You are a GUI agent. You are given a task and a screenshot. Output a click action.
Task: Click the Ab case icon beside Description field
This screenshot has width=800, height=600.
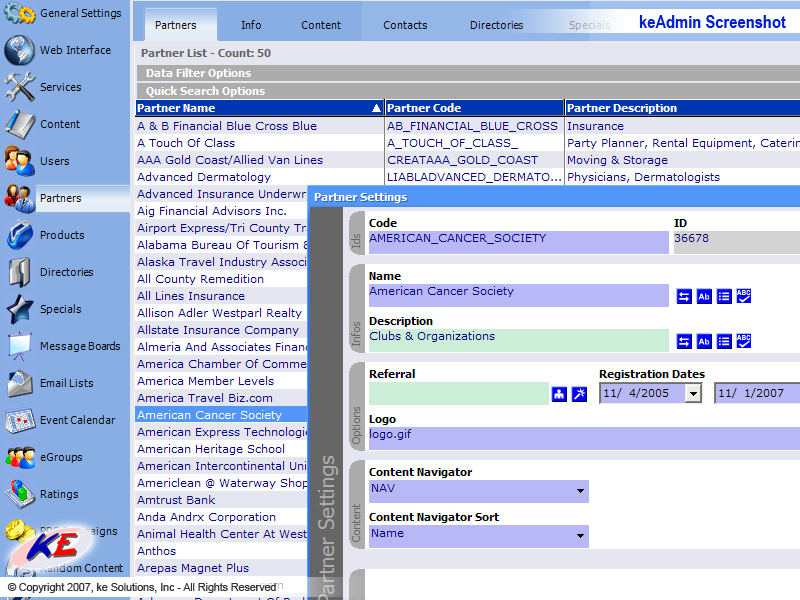pos(704,341)
